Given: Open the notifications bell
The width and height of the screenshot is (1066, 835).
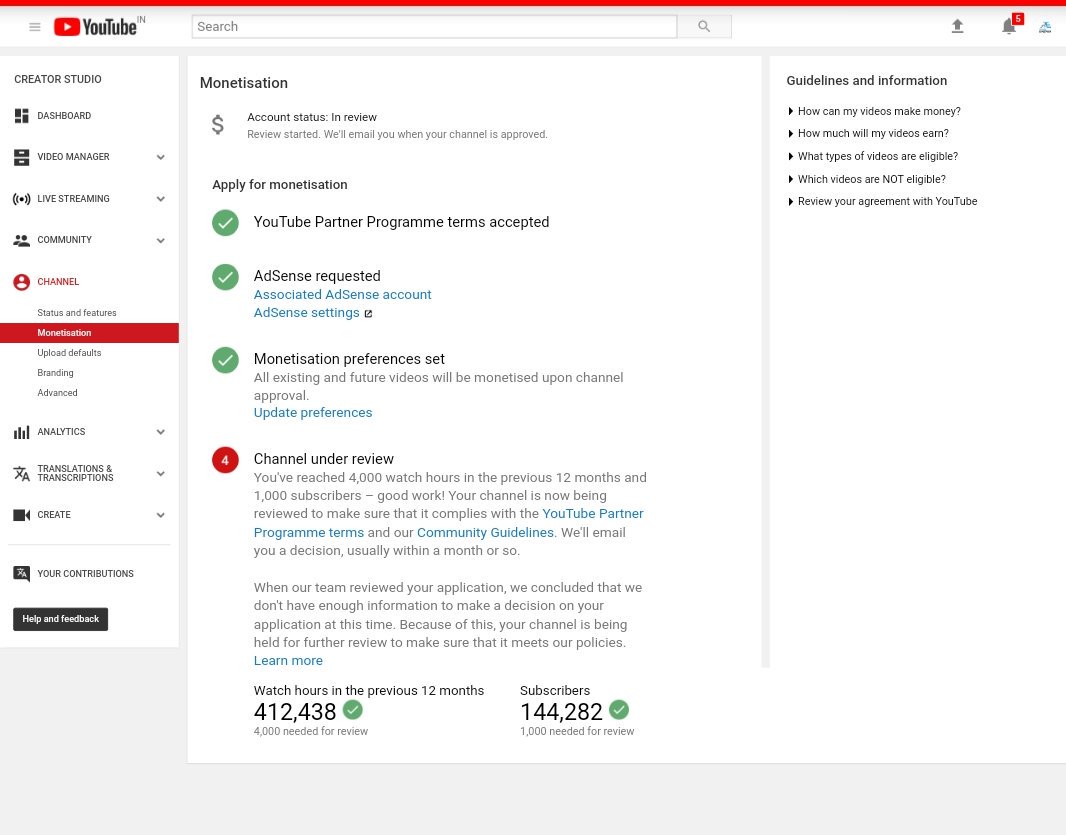Looking at the screenshot, I should tap(1009, 27).
